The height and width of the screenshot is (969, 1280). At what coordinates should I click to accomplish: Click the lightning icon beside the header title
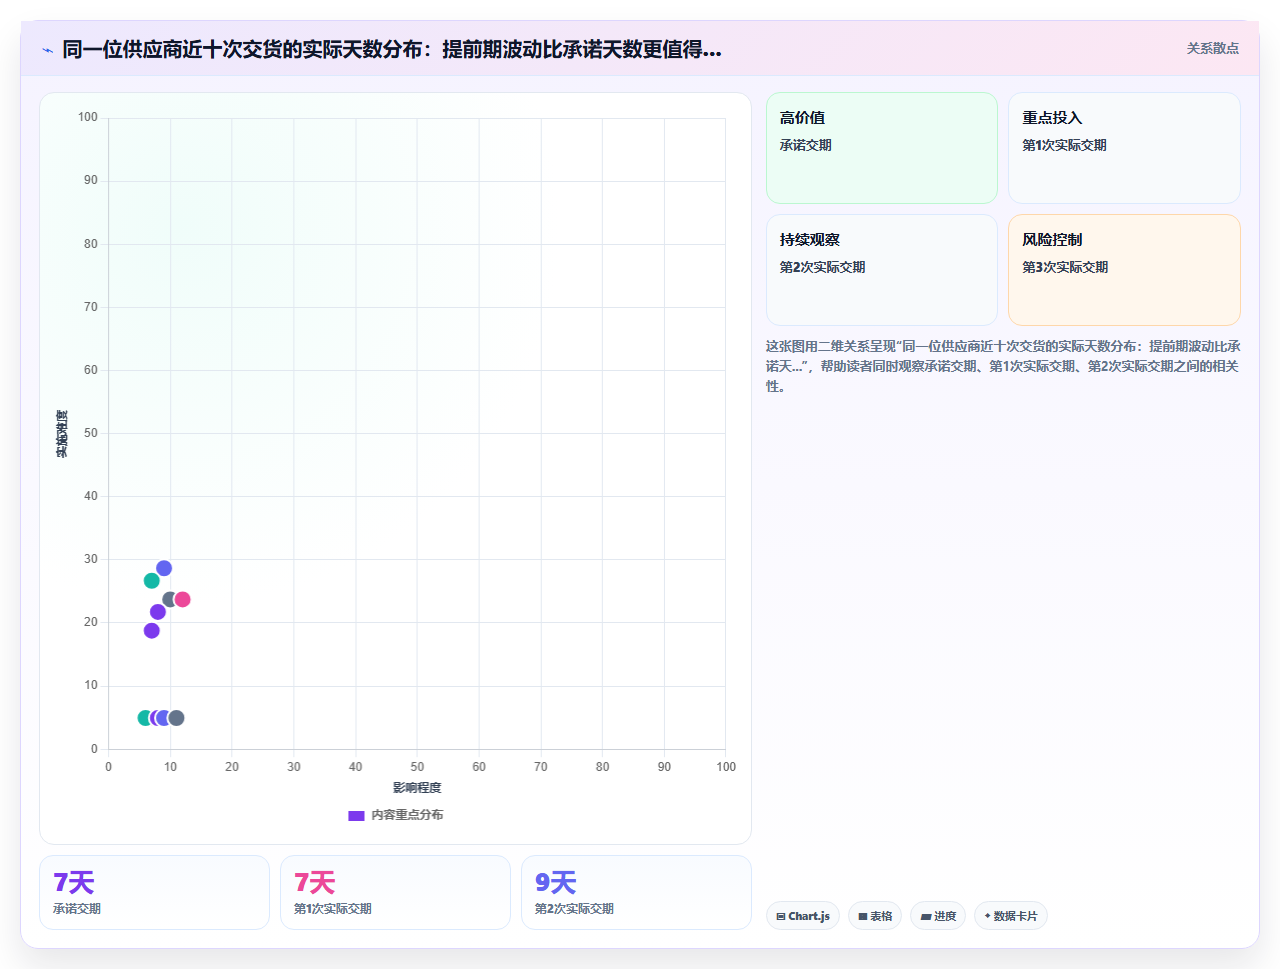(x=47, y=50)
